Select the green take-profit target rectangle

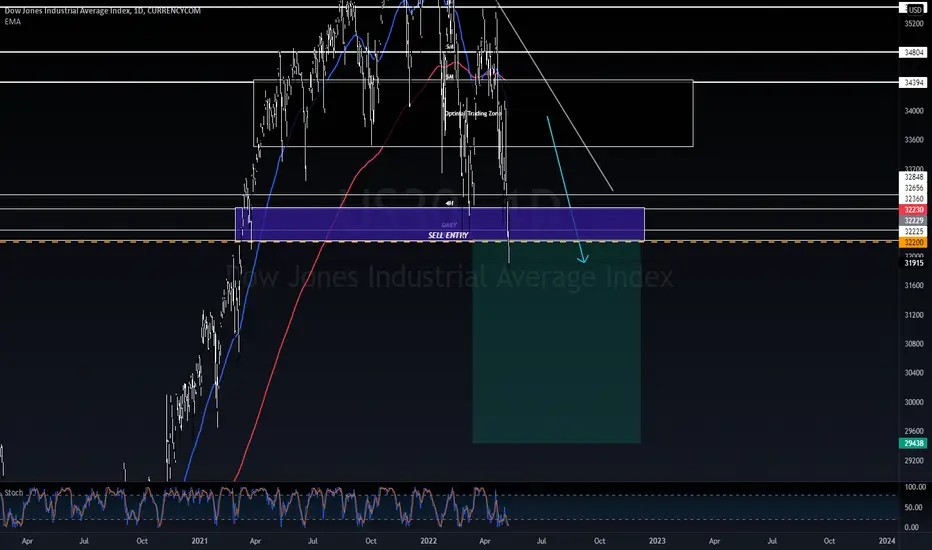coord(556,342)
